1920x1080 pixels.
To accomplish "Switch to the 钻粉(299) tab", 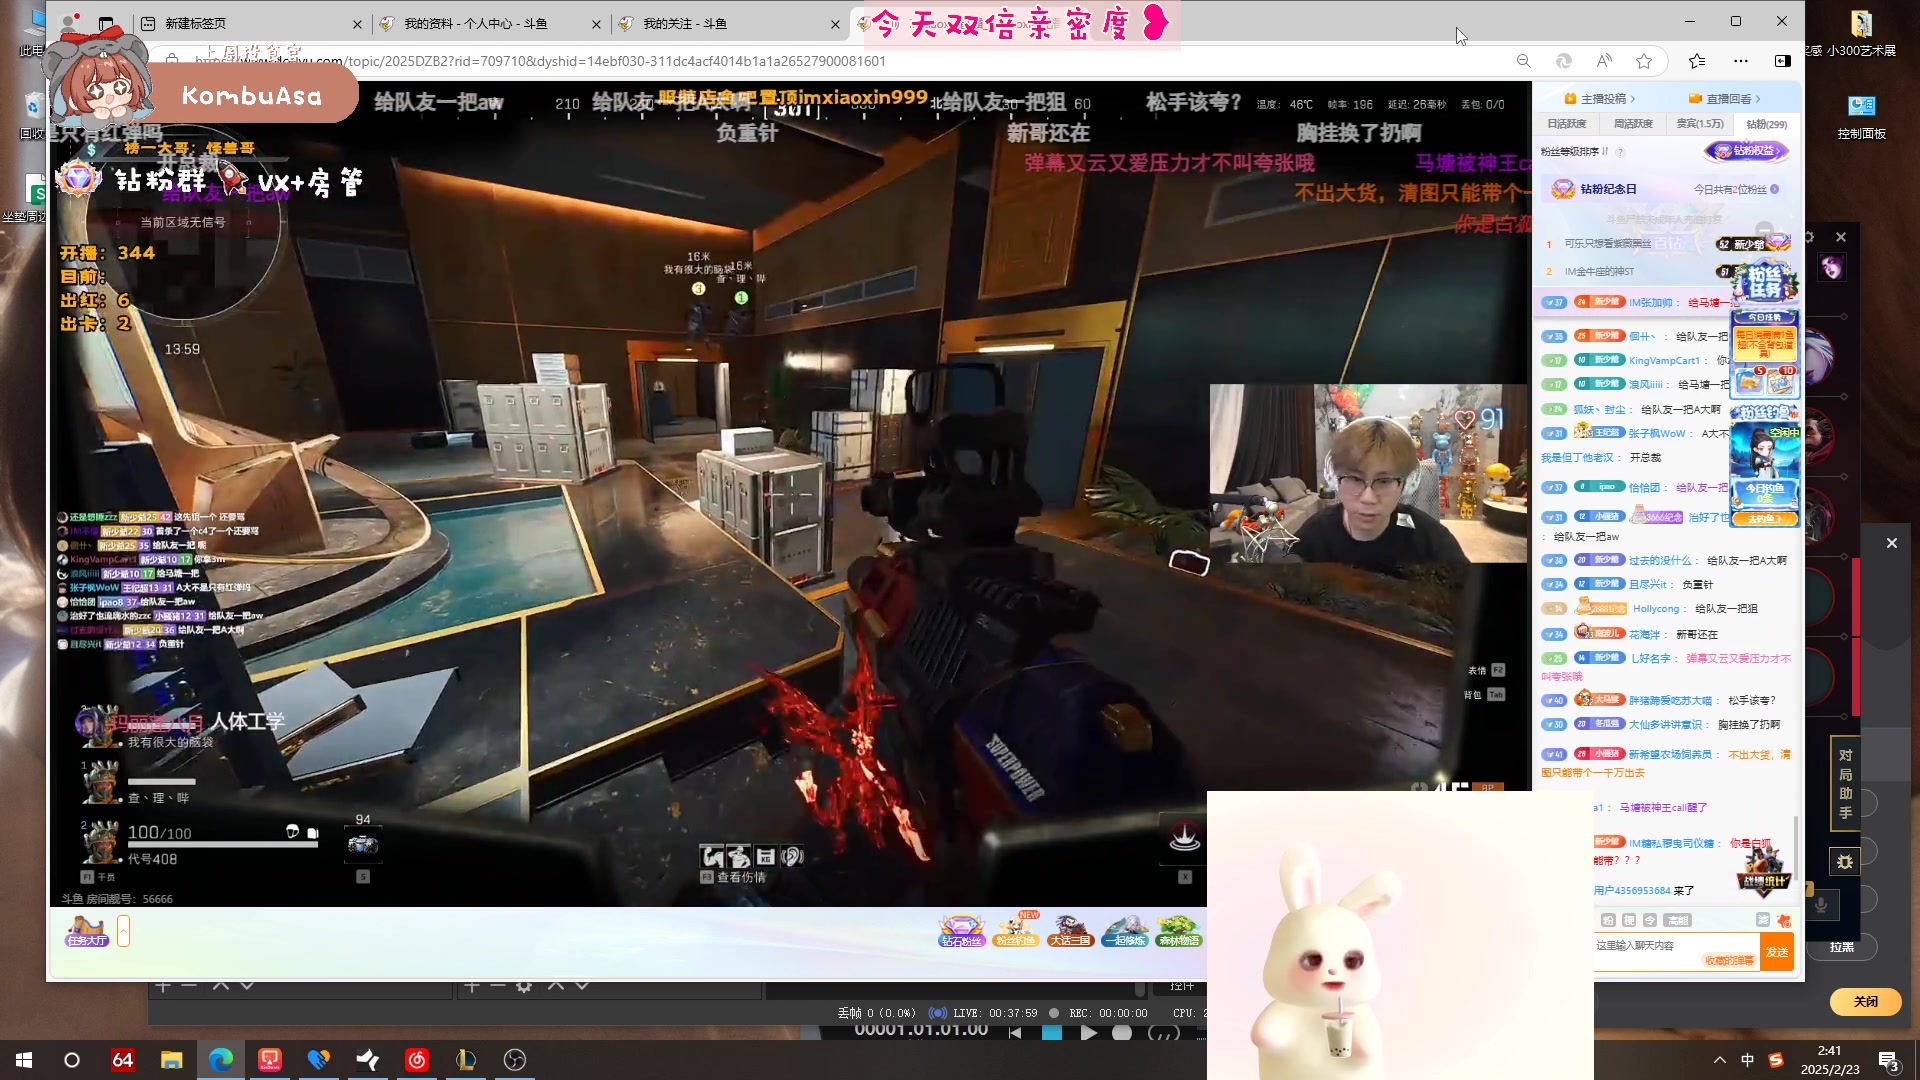I will pyautogui.click(x=1767, y=124).
